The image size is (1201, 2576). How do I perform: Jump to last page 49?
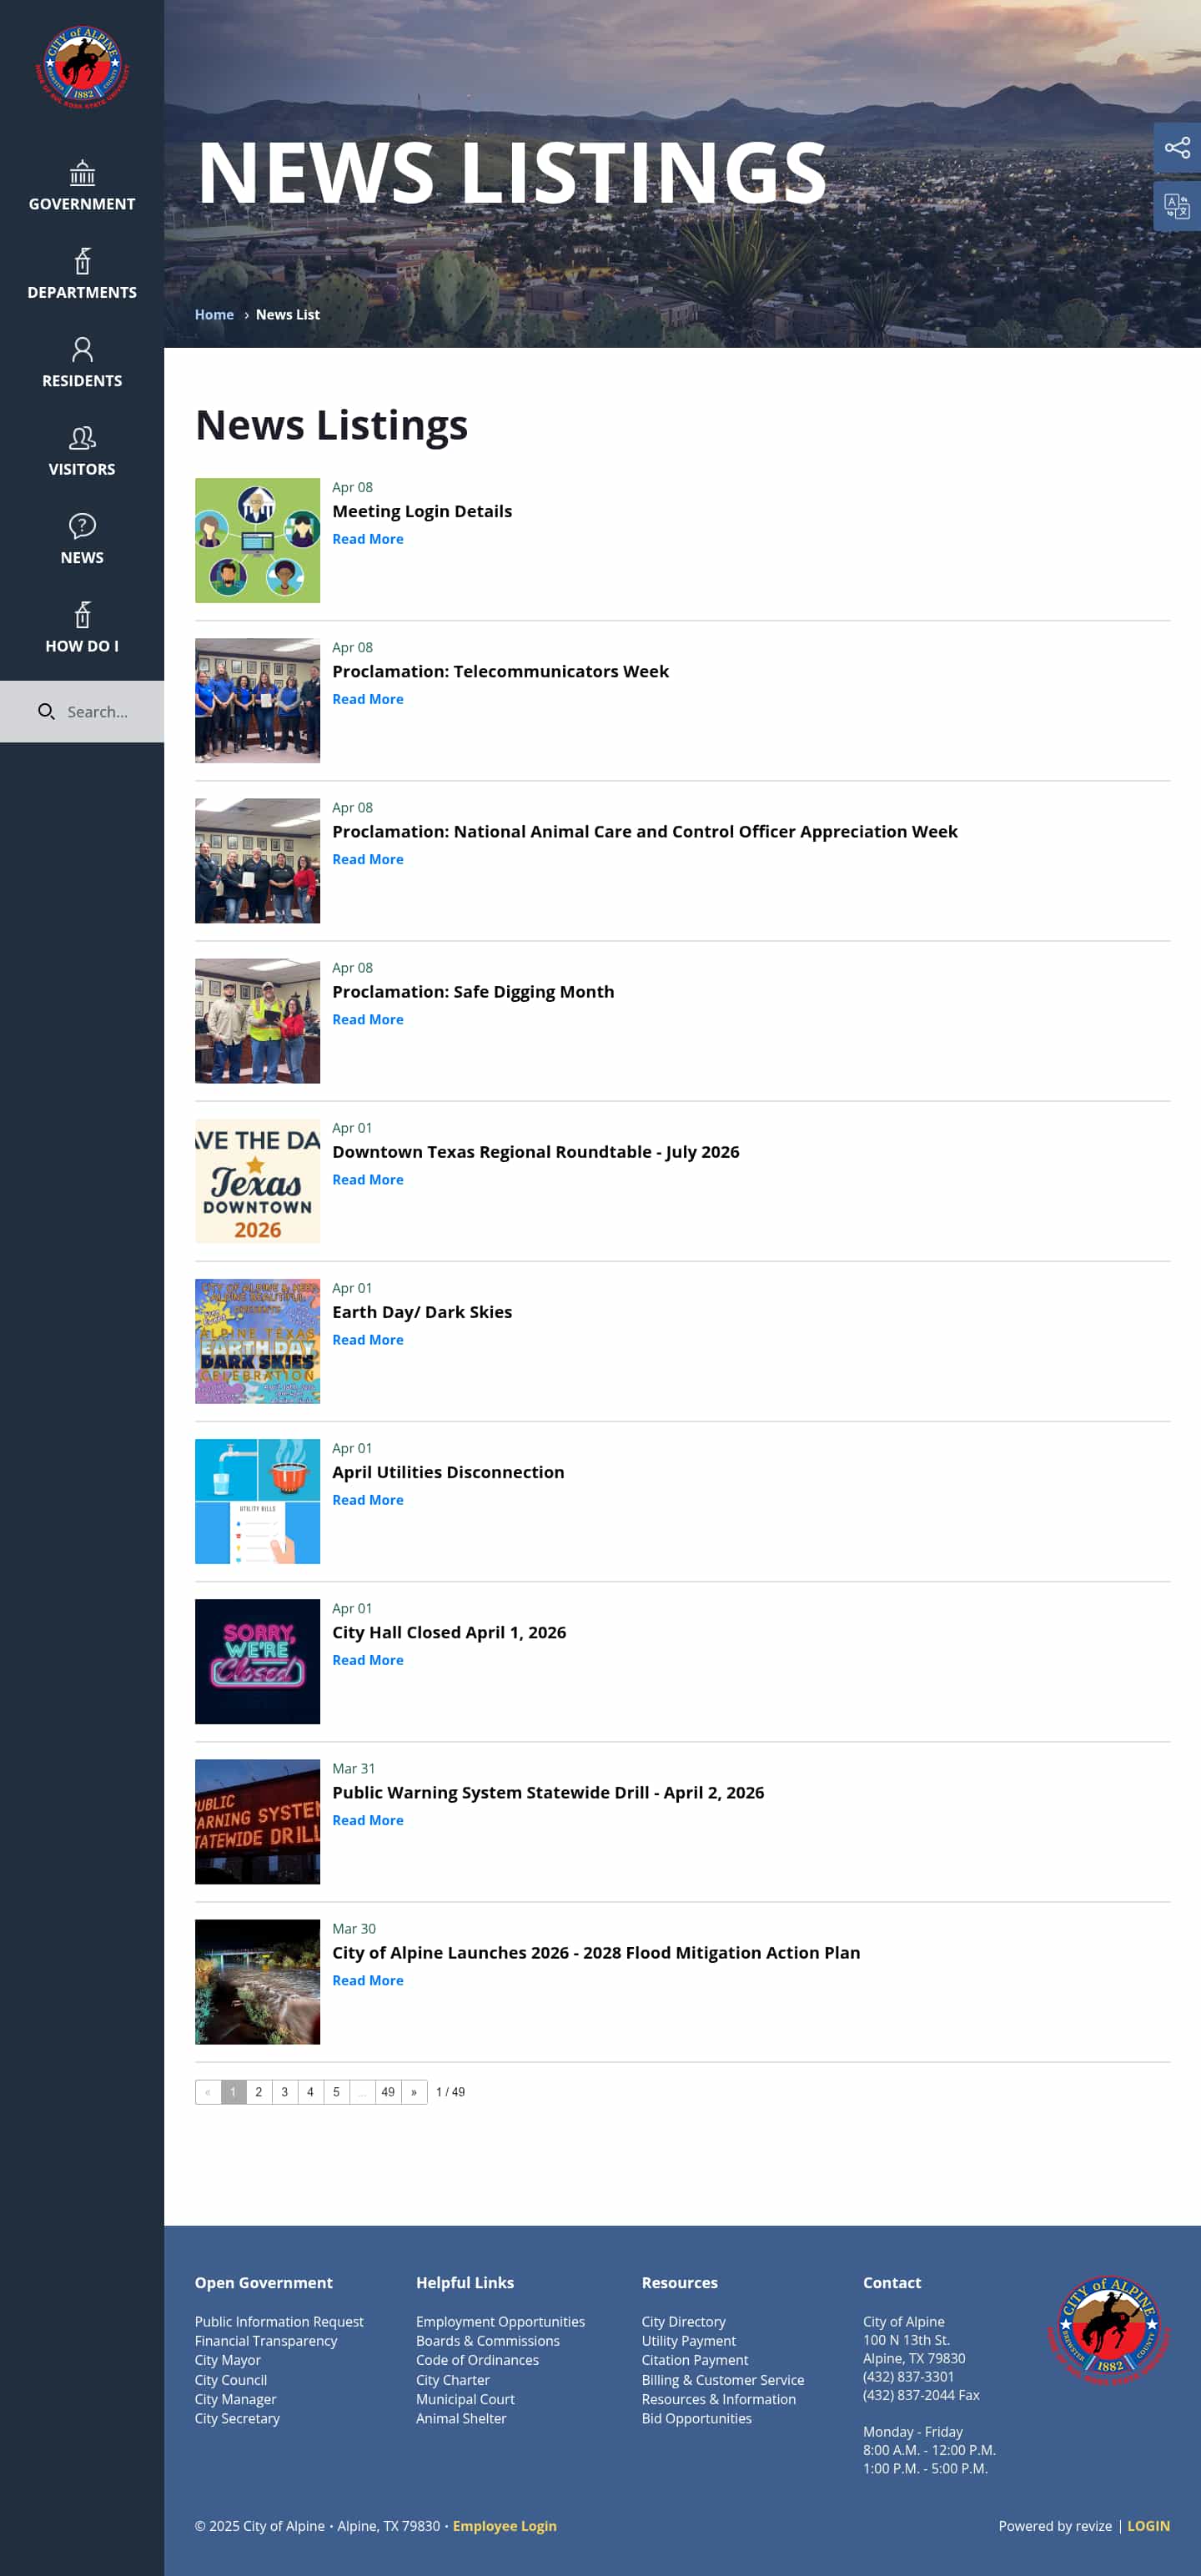point(388,2092)
